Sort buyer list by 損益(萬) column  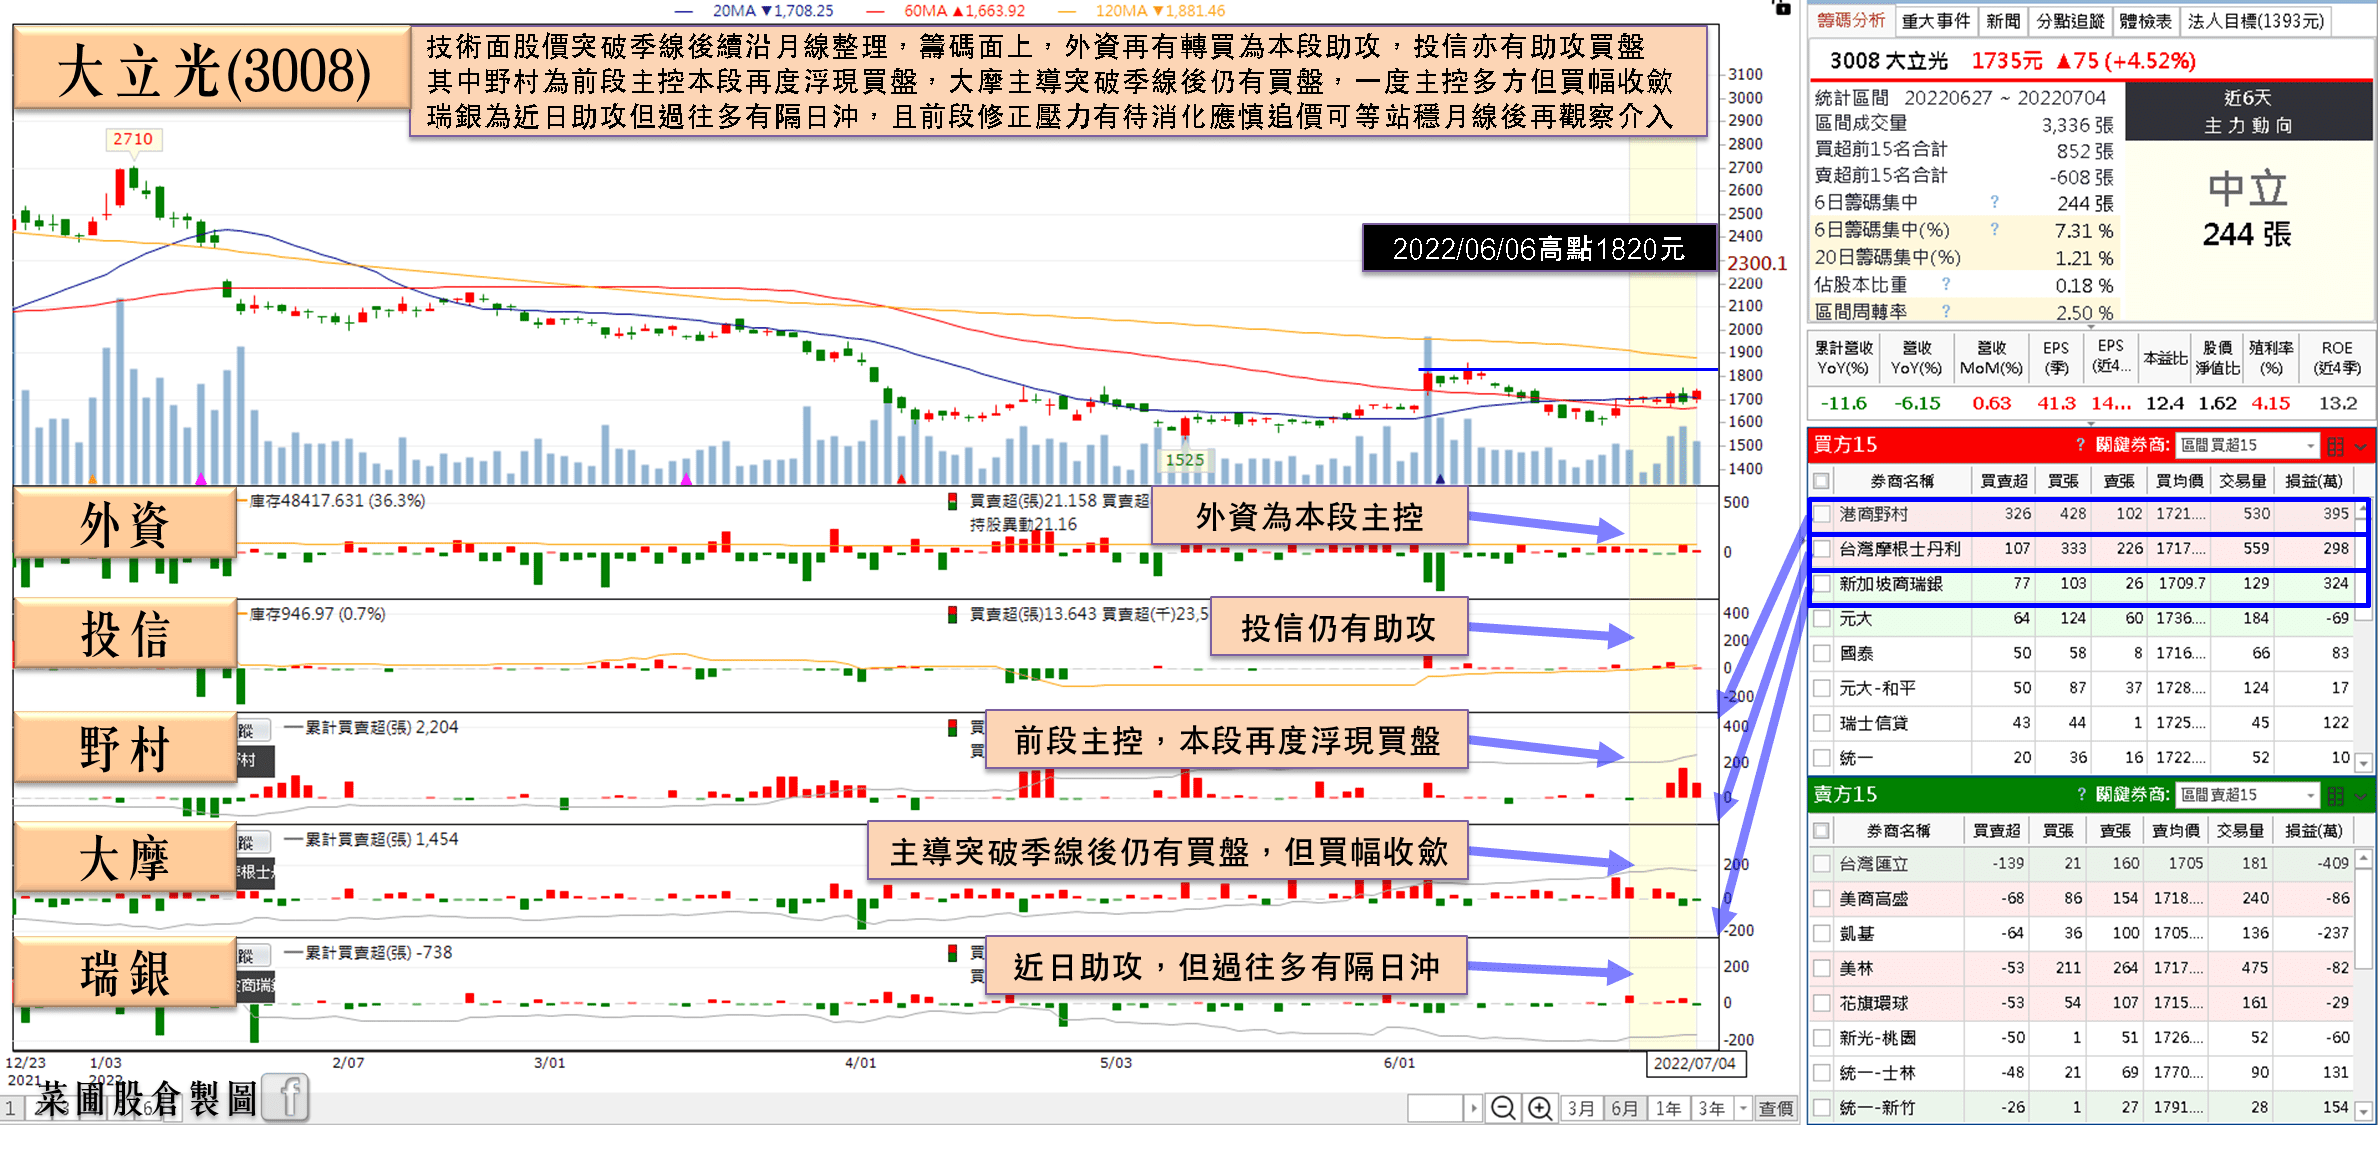(2313, 481)
